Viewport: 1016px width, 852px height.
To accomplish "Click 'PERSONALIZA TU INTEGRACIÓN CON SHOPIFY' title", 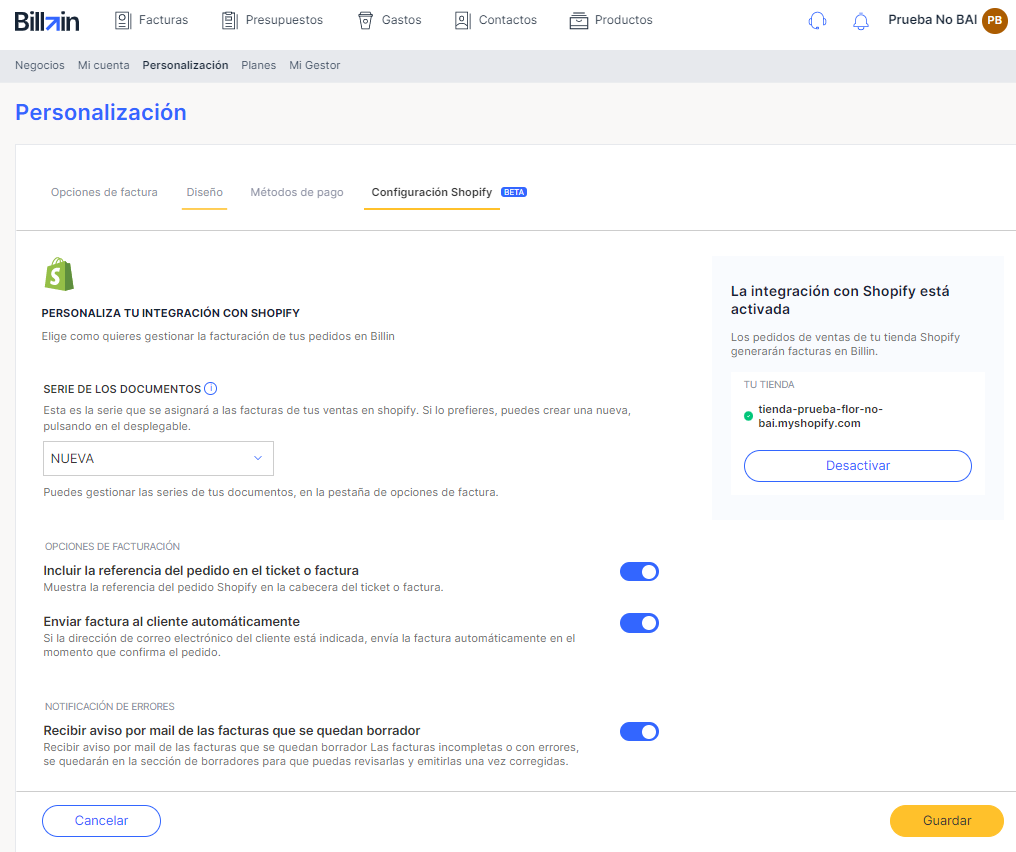I will click(170, 313).
